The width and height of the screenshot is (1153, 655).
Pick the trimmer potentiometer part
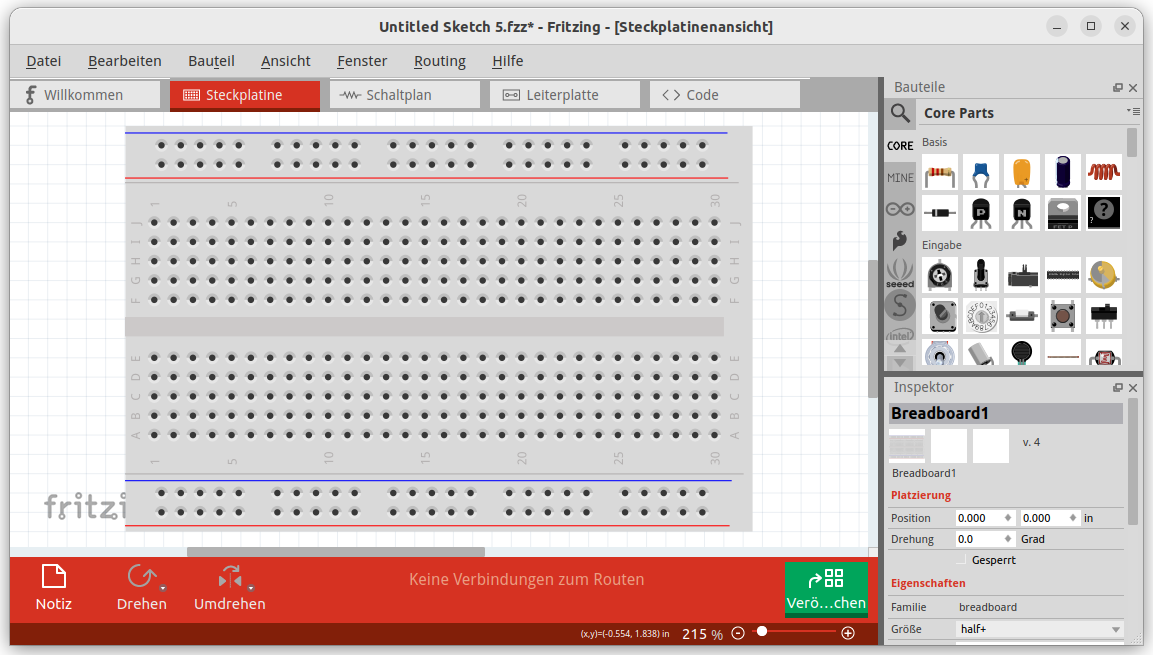pyautogui.click(x=940, y=276)
